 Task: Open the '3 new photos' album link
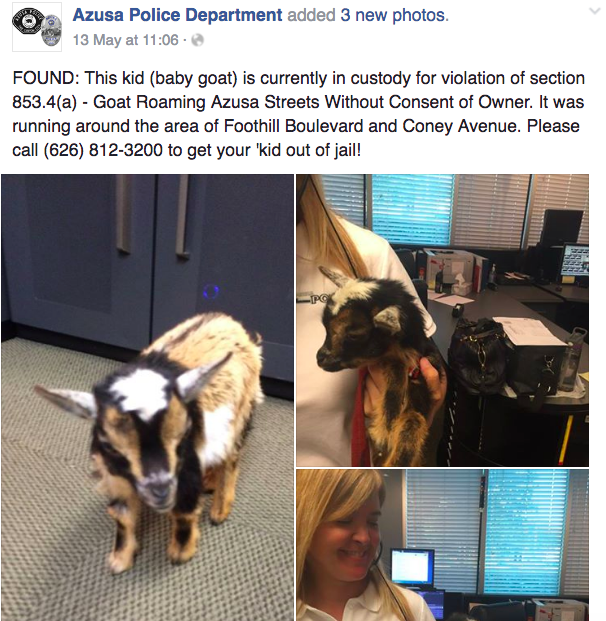[x=394, y=15]
